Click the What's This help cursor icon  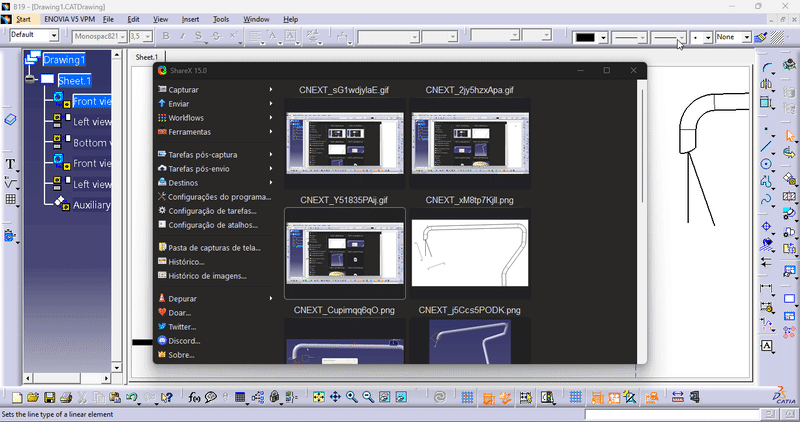pos(166,397)
